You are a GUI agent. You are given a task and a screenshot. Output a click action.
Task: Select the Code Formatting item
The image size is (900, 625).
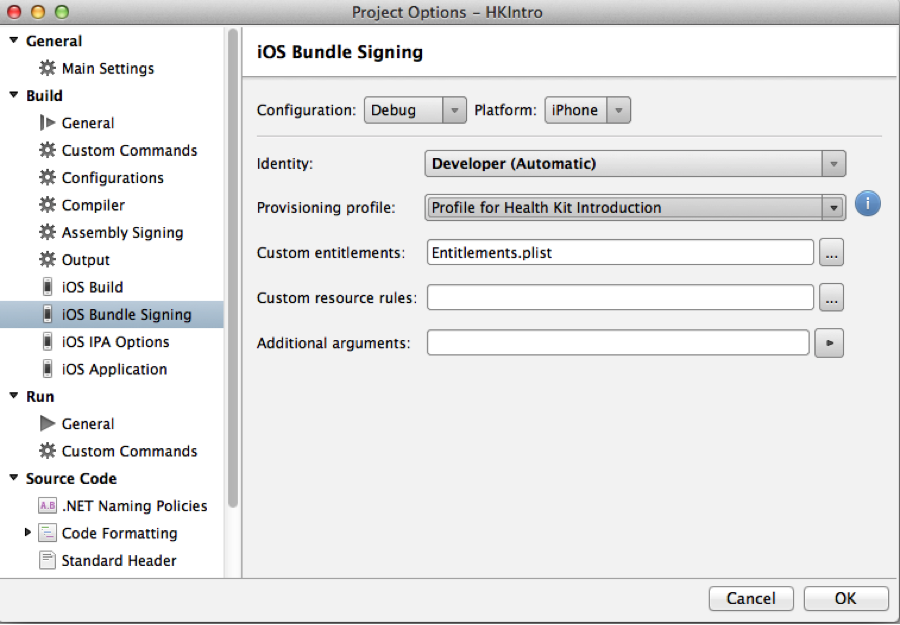point(119,533)
